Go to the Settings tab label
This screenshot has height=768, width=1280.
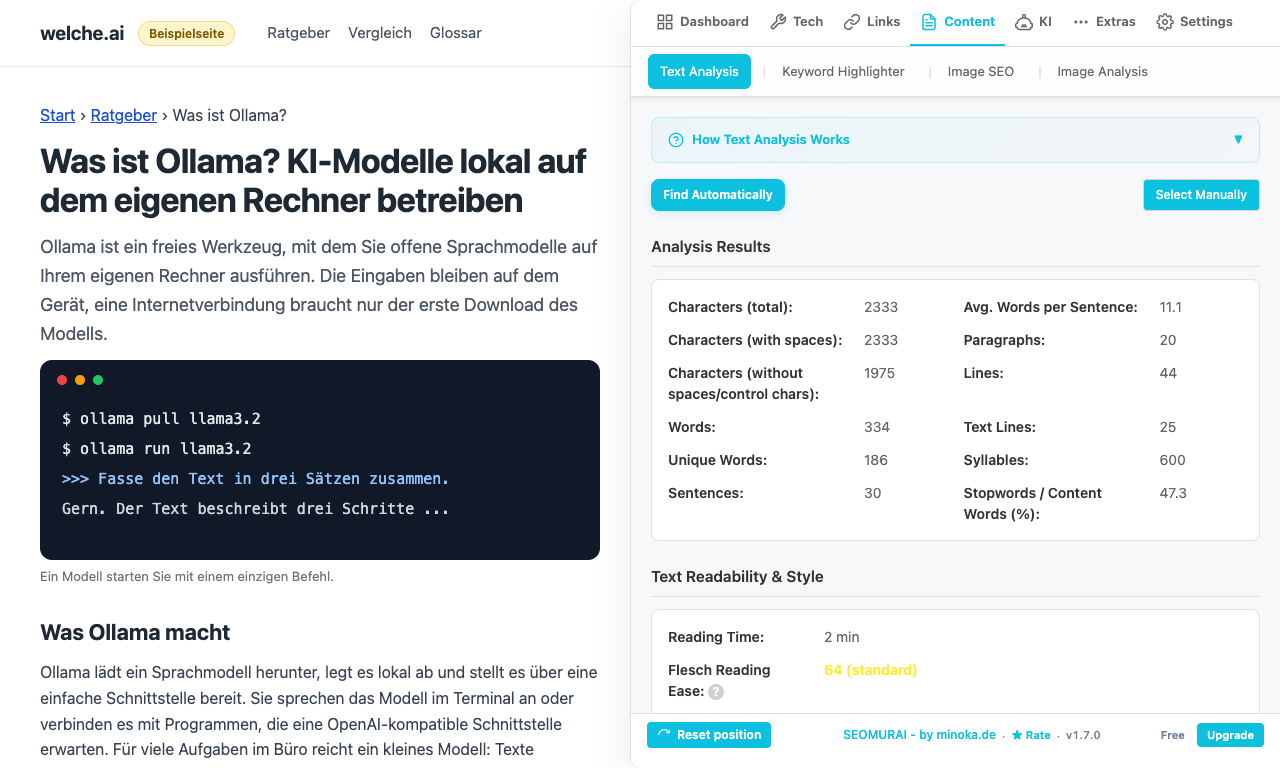1206,22
